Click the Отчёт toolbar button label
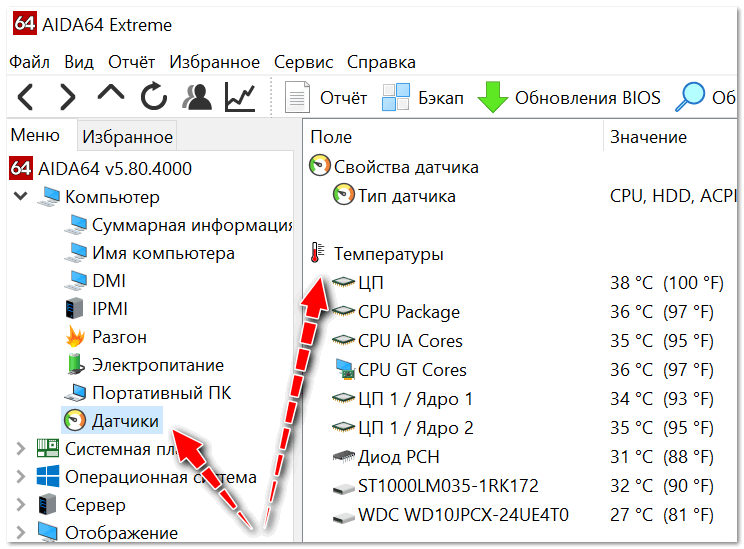This screenshot has height=549, width=744. tap(343, 98)
